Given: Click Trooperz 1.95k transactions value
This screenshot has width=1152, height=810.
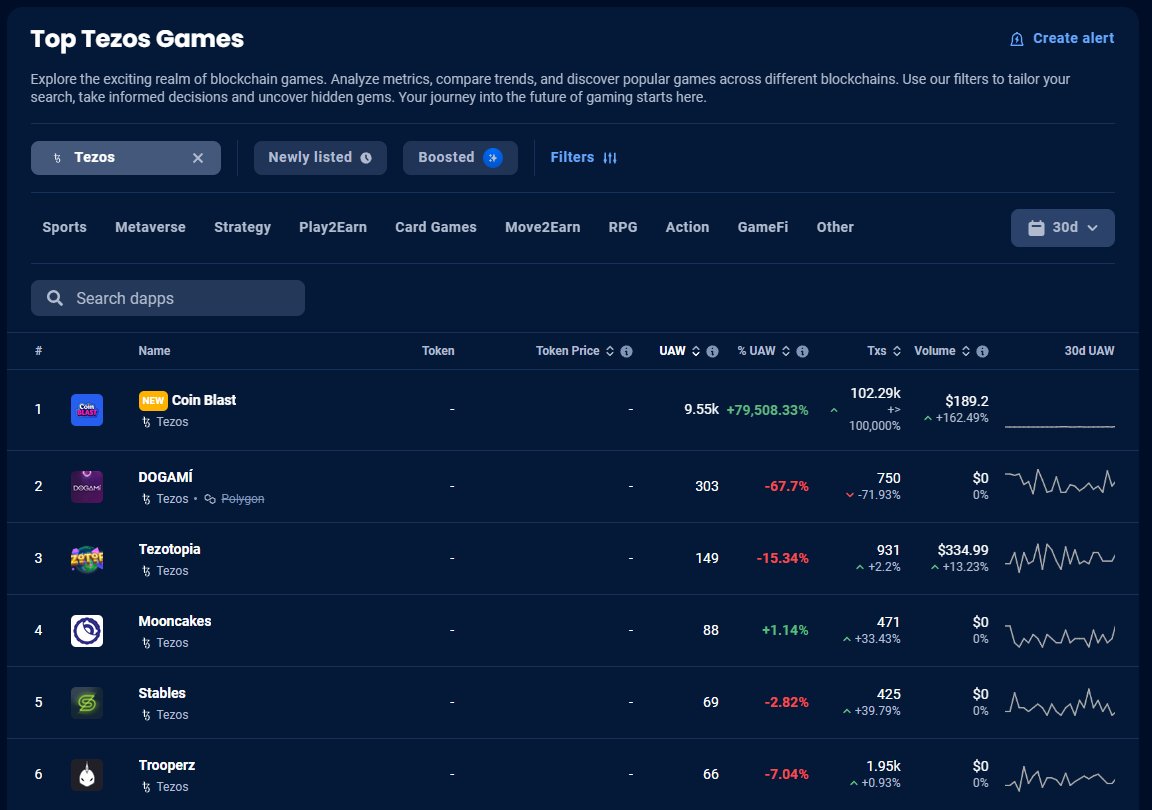Looking at the screenshot, I should tap(883, 766).
